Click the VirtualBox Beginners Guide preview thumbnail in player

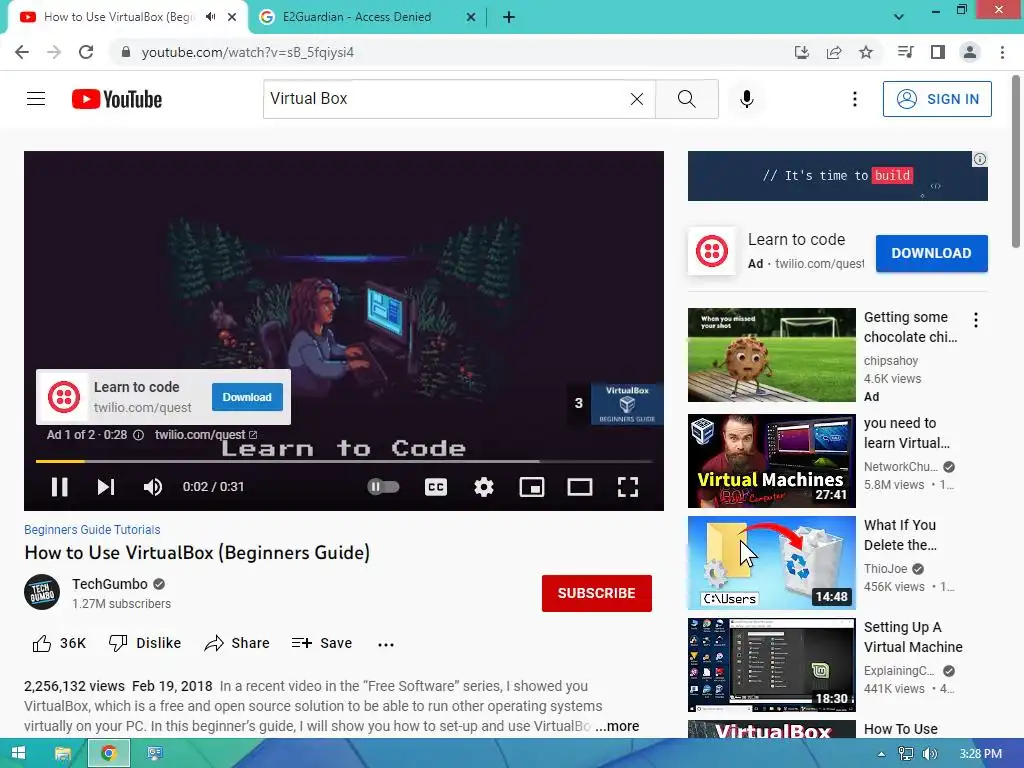[x=627, y=404]
